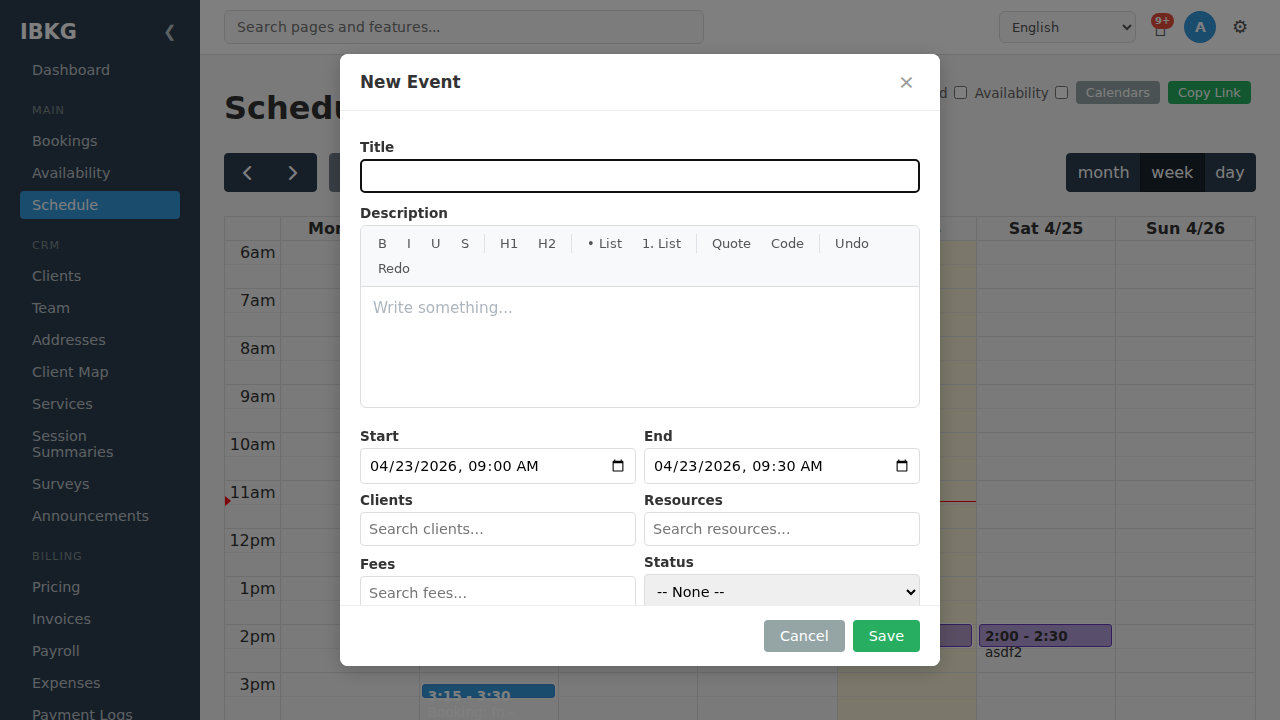Toggle Underline formatting in description
The image size is (1280, 720).
click(436, 243)
